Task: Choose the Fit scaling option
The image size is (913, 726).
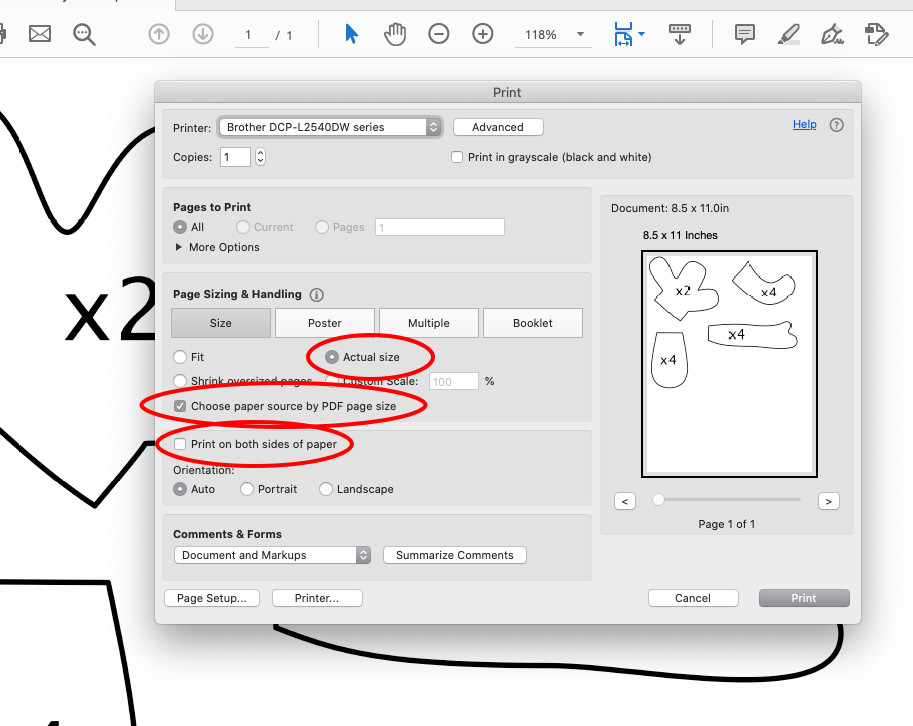Action: (179, 356)
